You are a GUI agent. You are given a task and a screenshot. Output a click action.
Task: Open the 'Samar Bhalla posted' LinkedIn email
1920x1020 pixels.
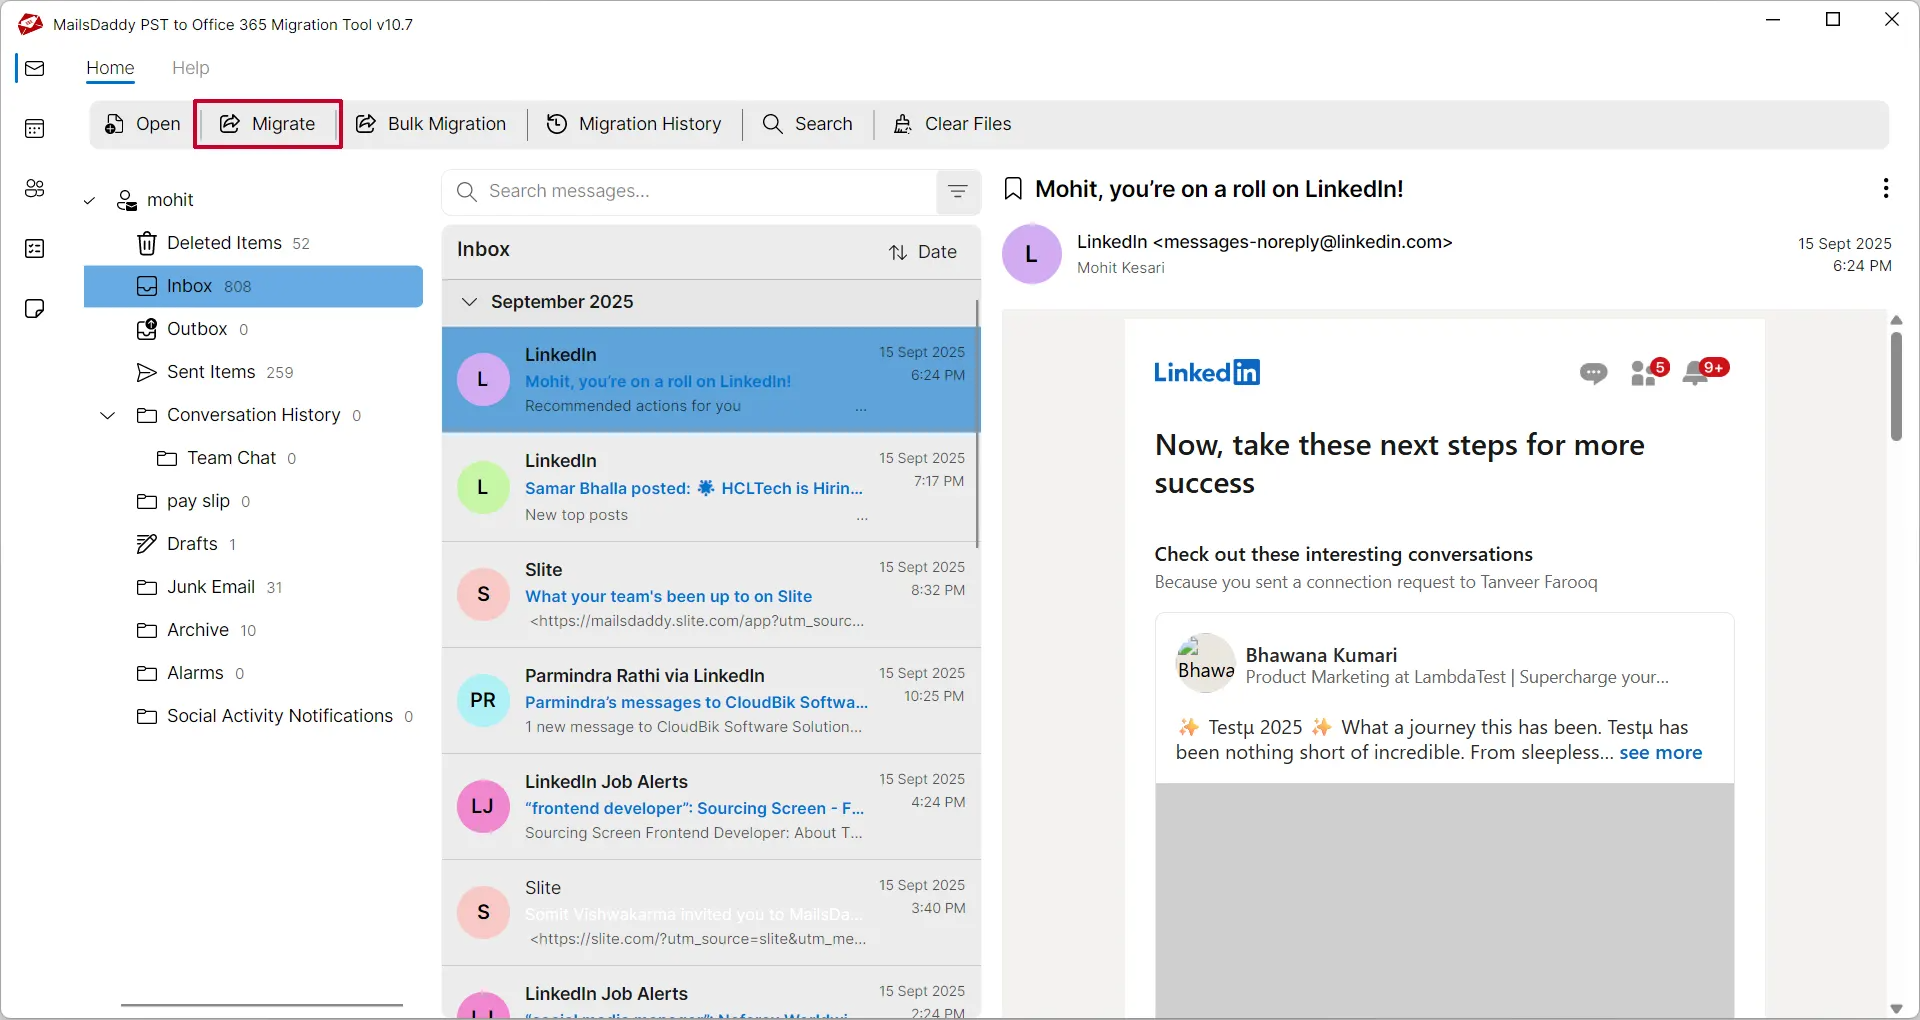tap(710, 487)
